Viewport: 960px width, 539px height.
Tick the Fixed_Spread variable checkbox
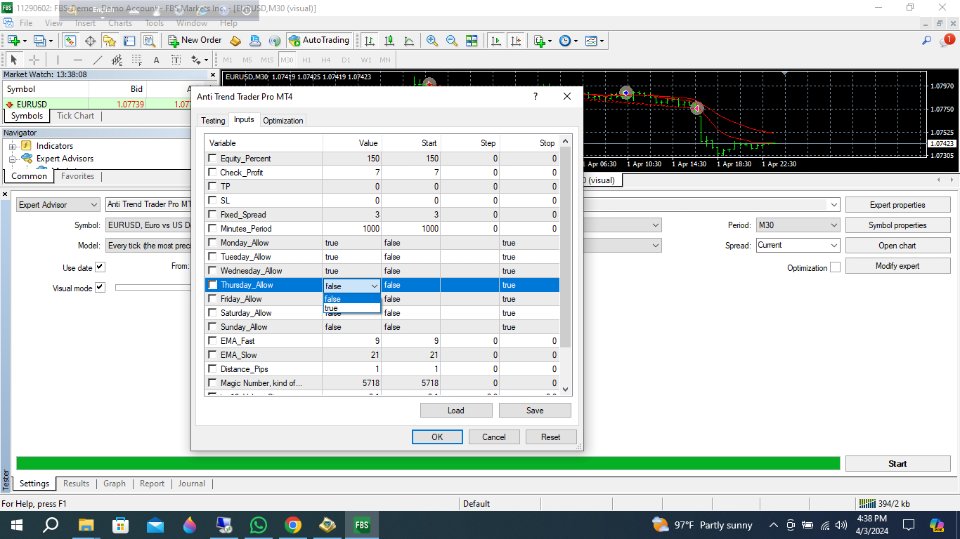212,214
